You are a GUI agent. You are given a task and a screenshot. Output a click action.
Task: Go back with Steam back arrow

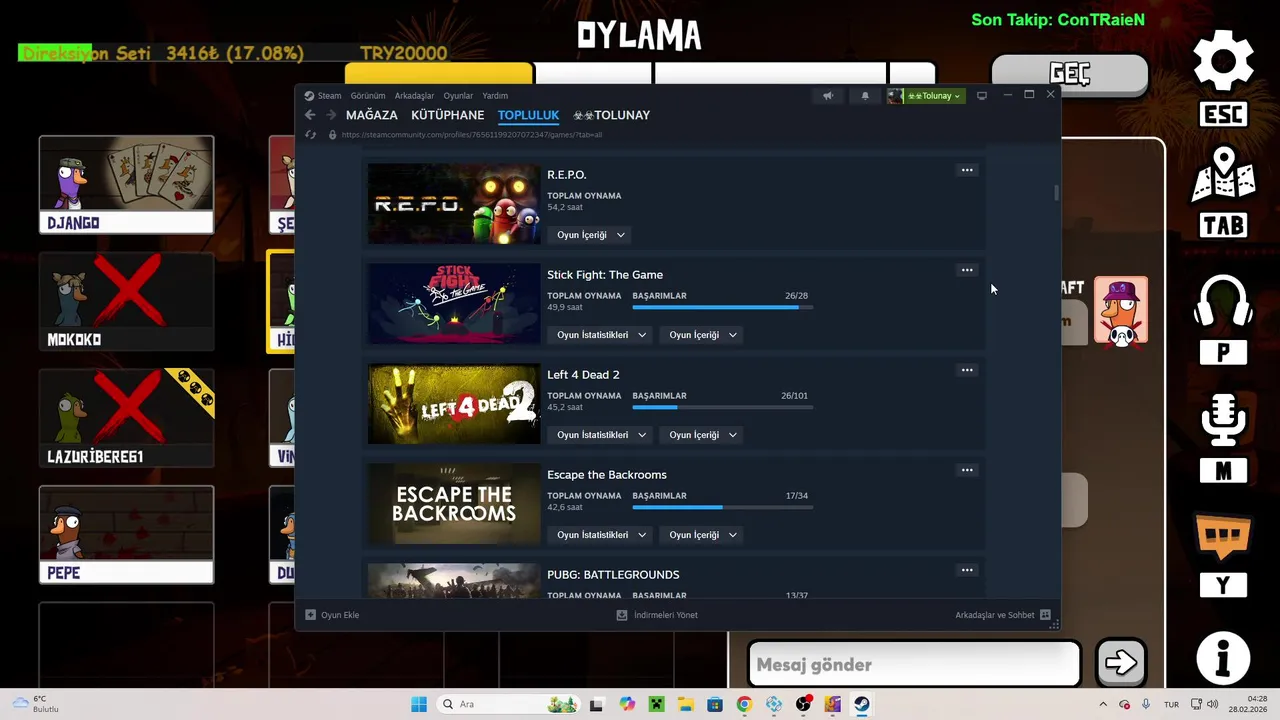pos(310,115)
